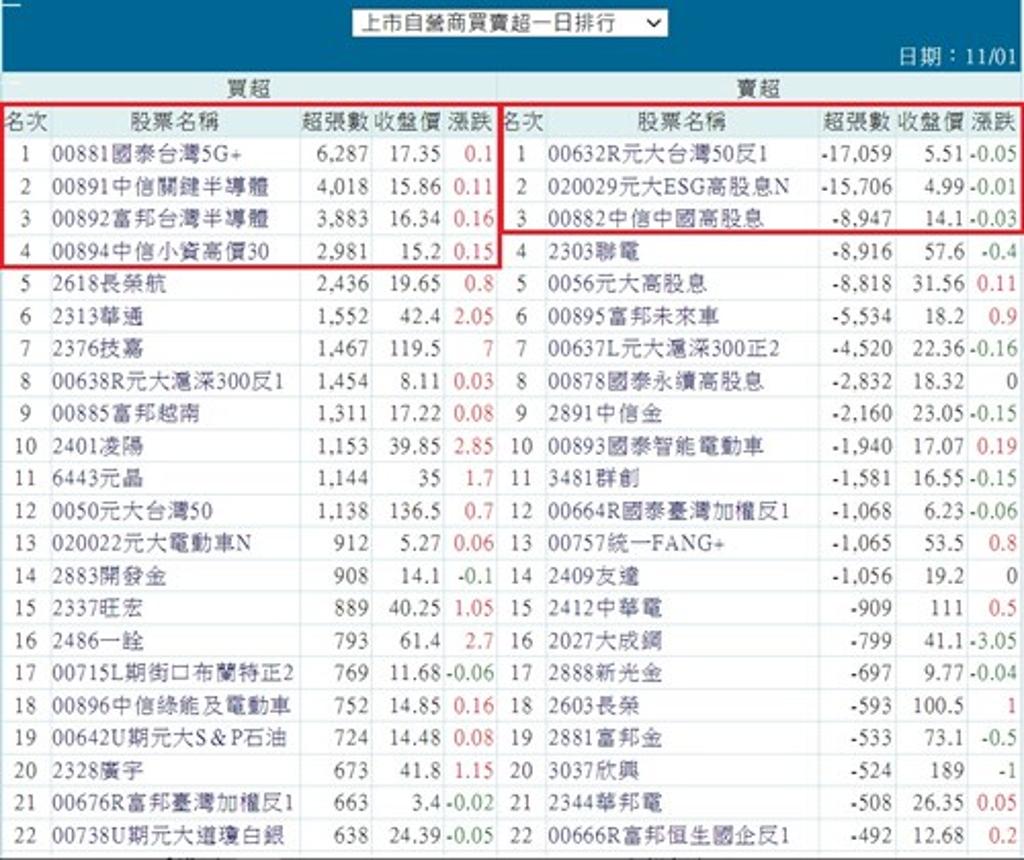Click 日期：11/01 date label

tap(957, 57)
